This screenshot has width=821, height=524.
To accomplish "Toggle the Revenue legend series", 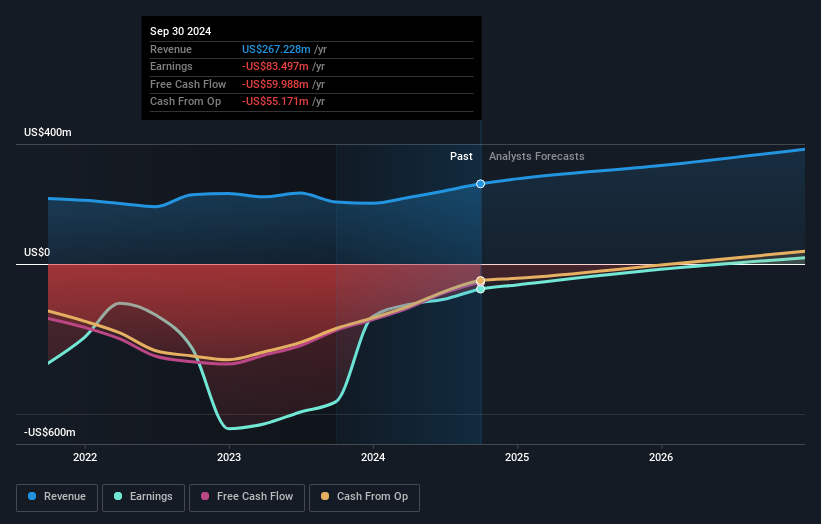I will tap(57, 497).
